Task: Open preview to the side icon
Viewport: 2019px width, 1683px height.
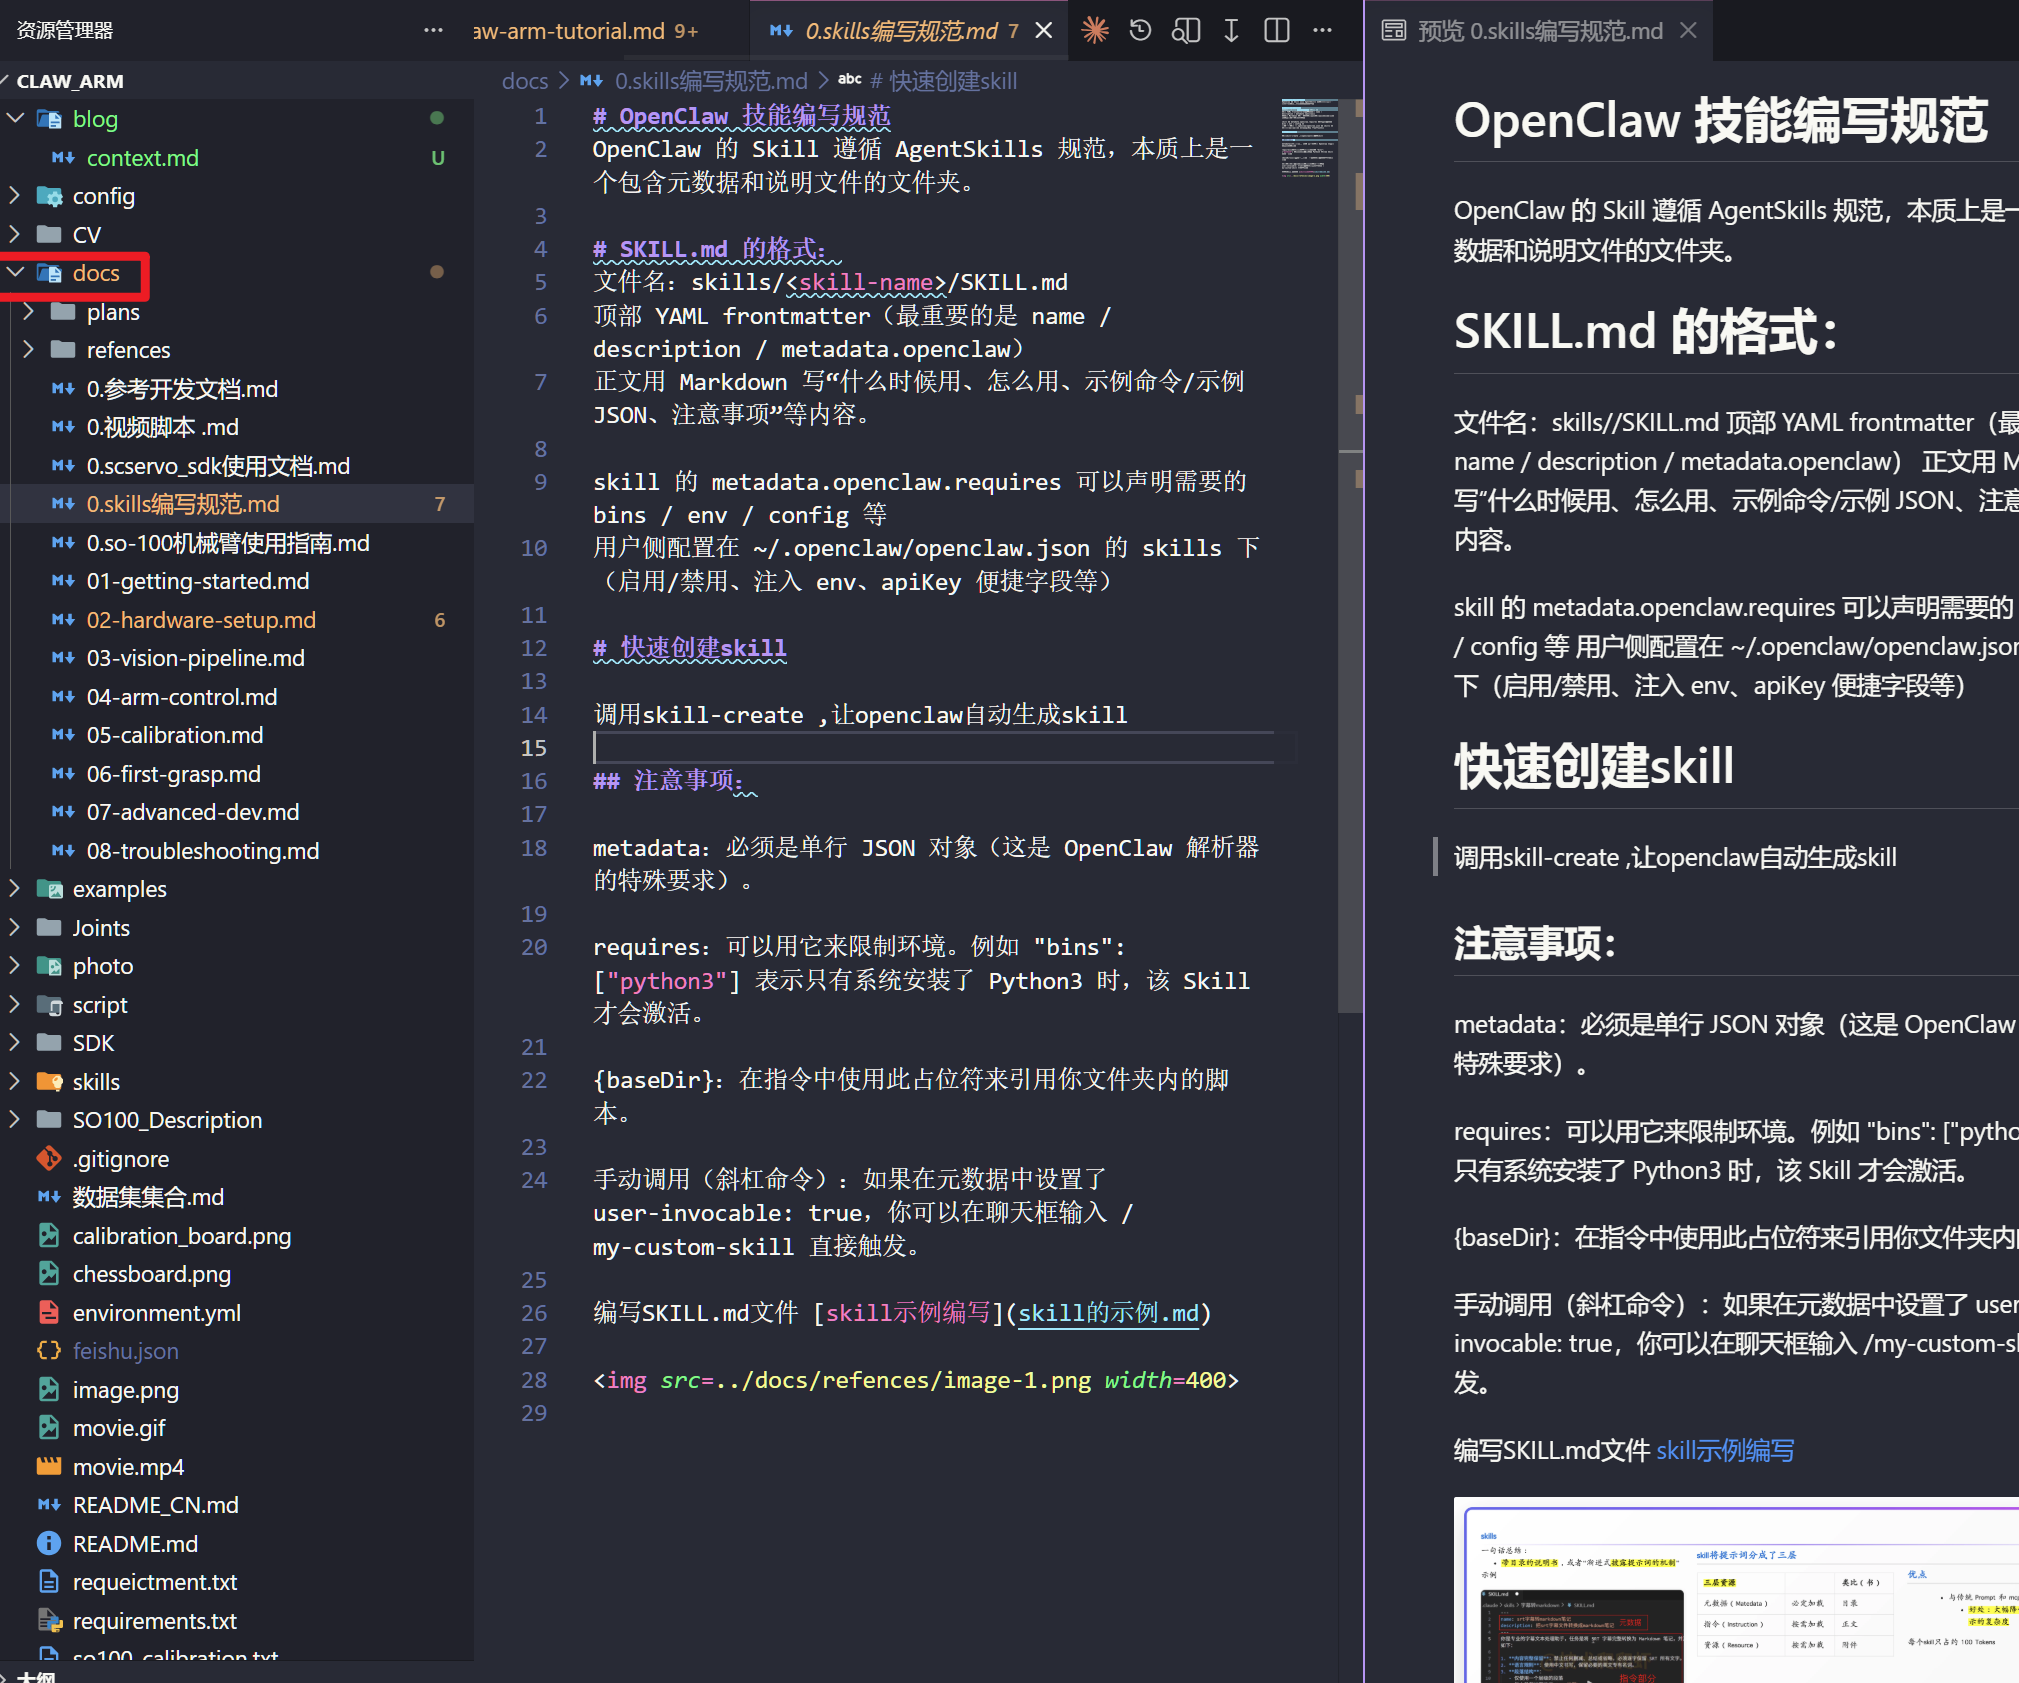Action: 1186,31
